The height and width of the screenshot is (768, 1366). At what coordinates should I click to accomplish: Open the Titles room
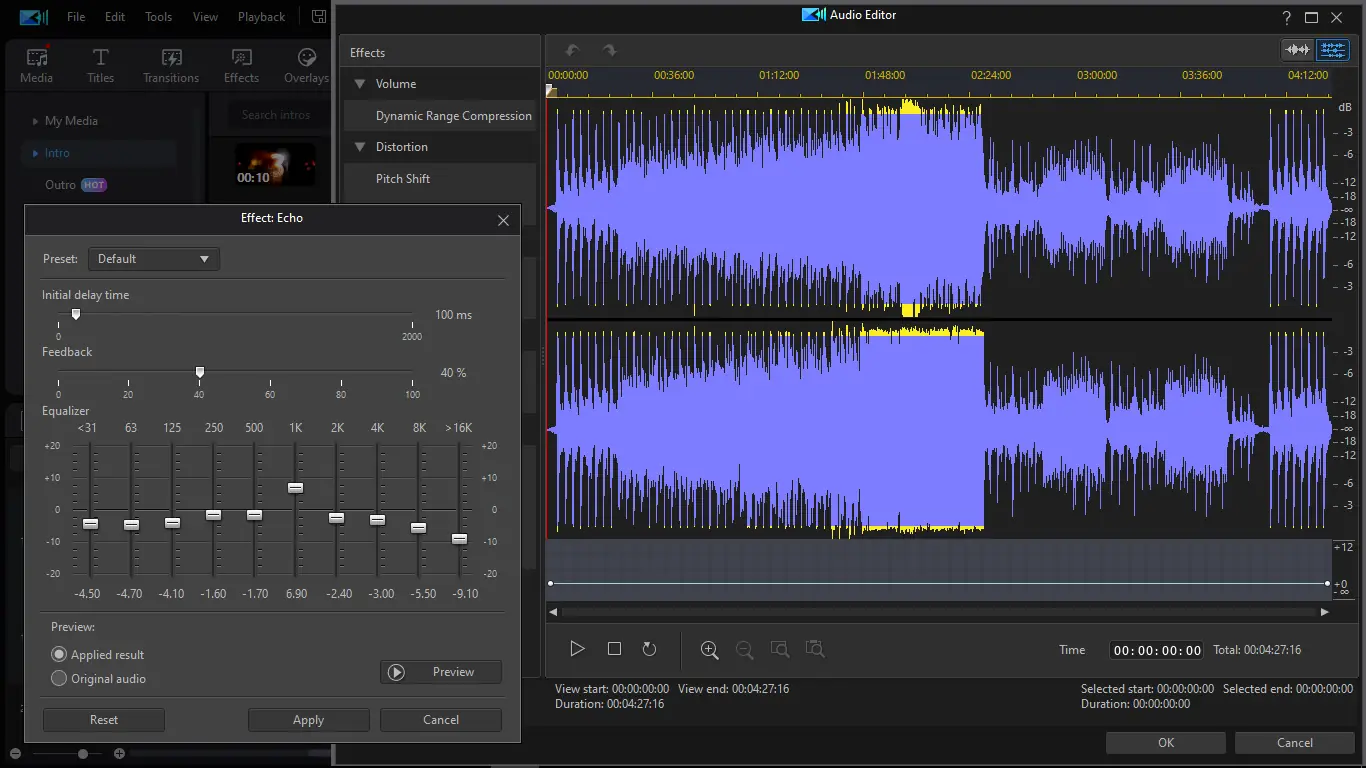tap(100, 66)
